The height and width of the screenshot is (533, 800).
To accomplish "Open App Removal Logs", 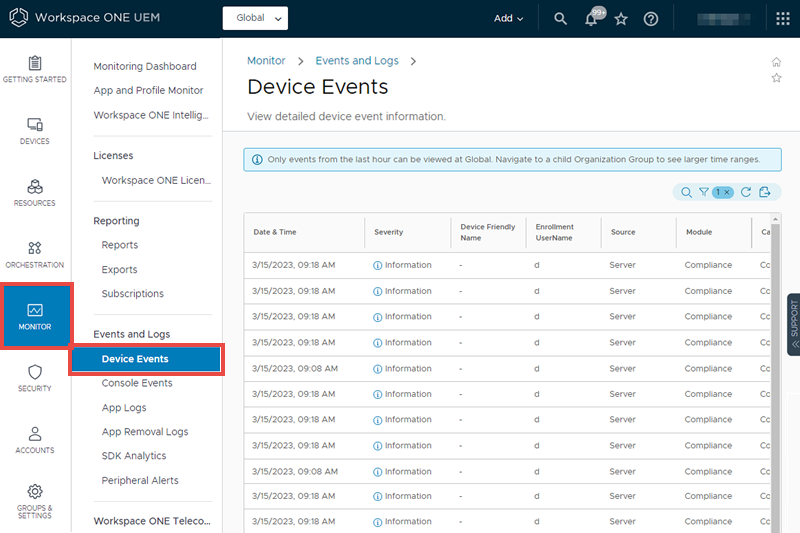I will 145,432.
